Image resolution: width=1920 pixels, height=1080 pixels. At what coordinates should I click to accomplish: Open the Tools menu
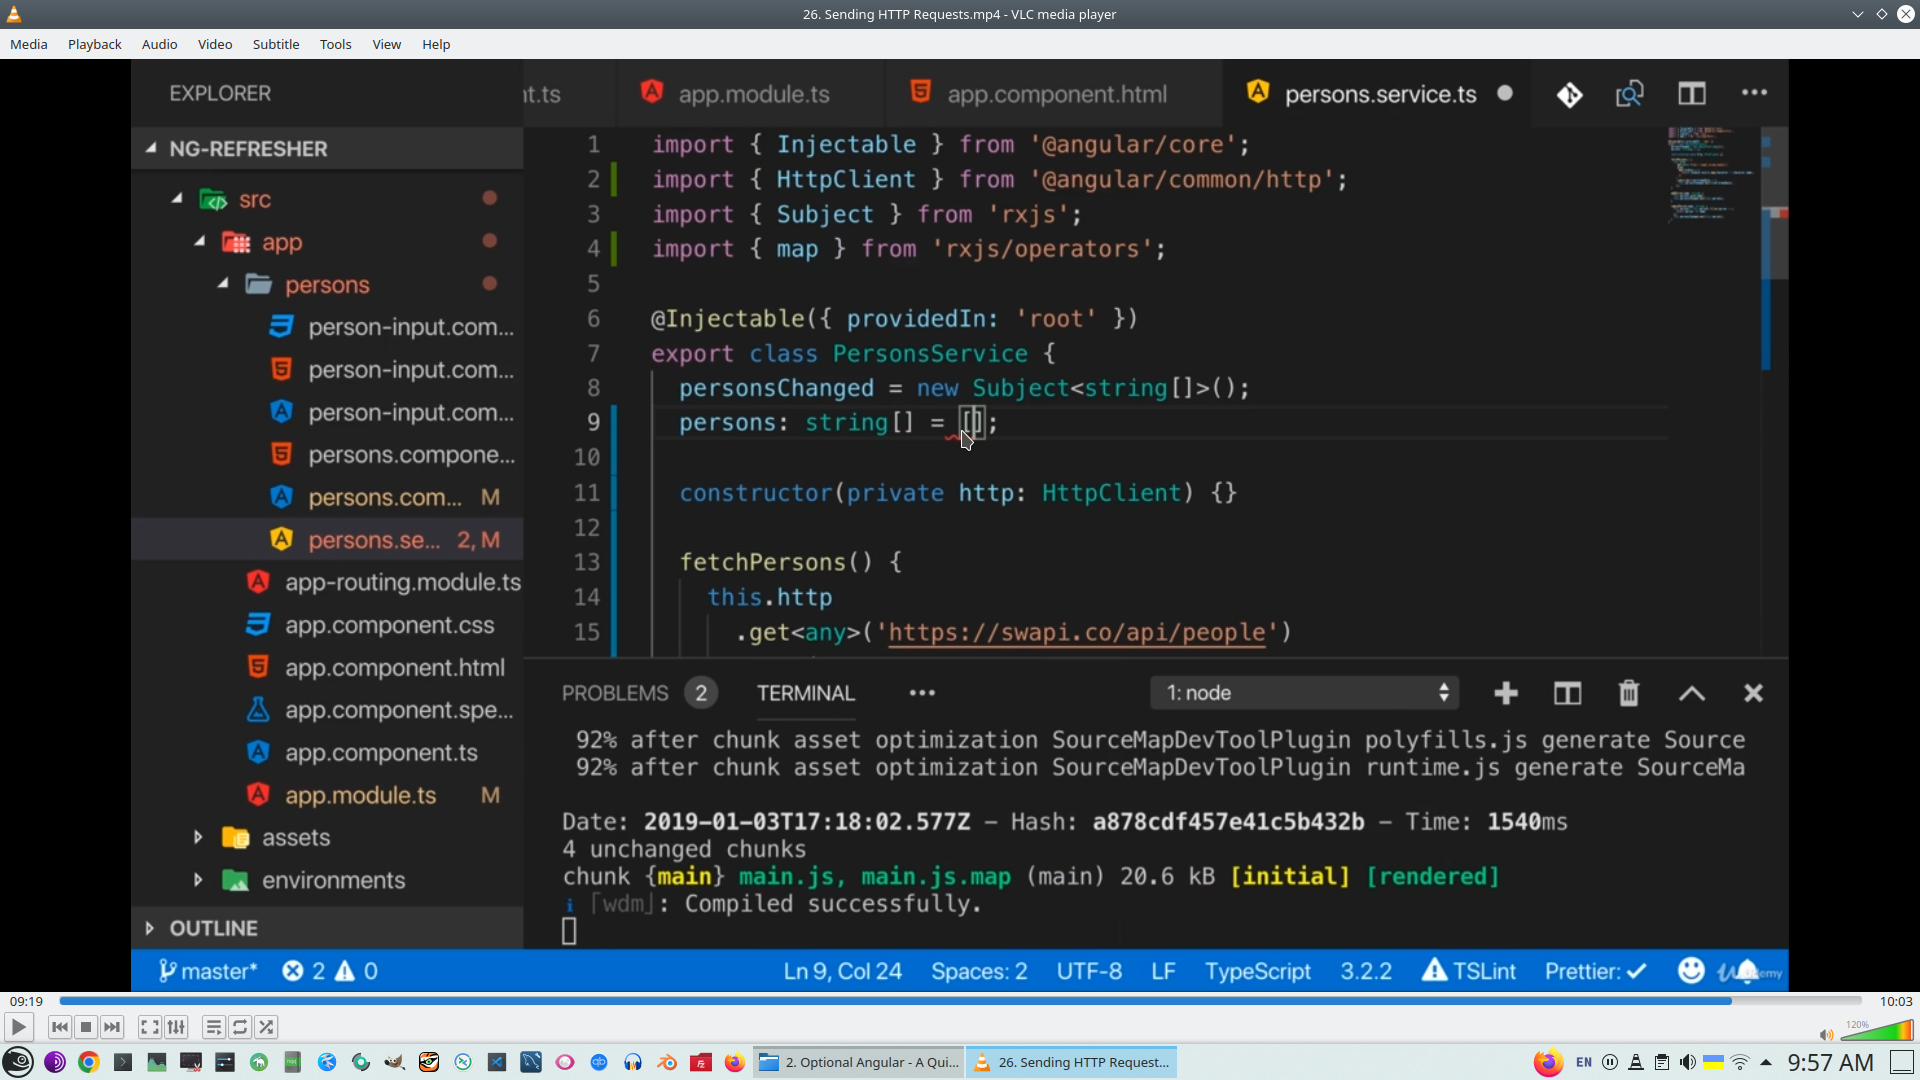click(335, 44)
